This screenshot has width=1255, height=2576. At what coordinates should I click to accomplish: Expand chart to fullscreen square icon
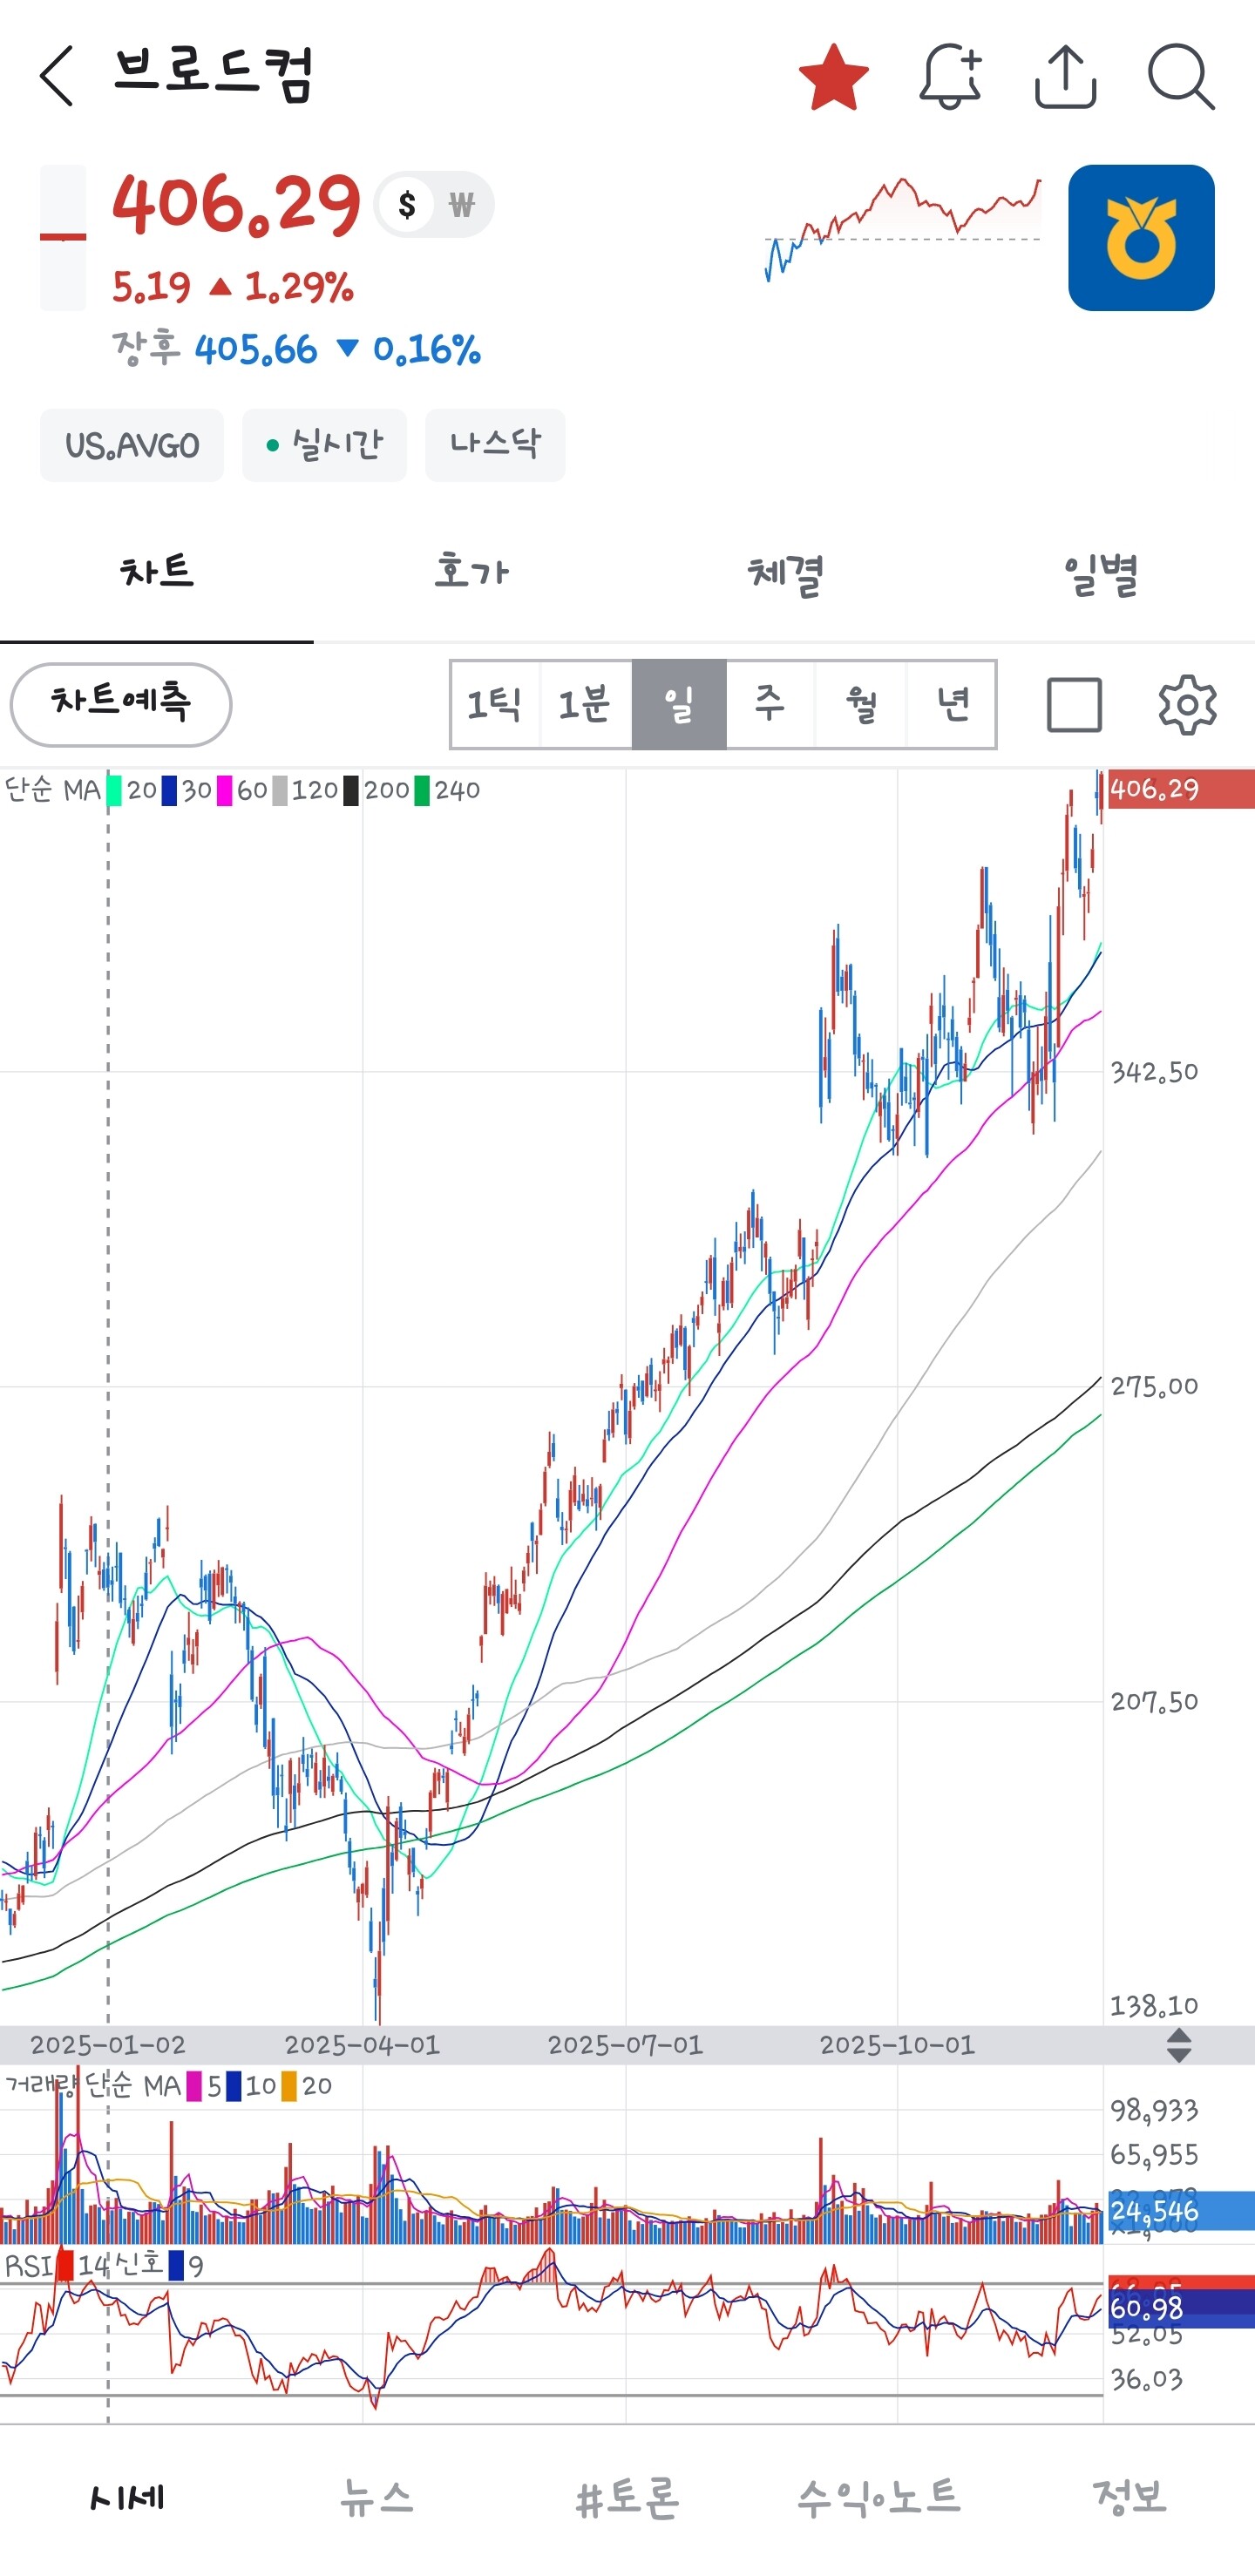point(1075,705)
